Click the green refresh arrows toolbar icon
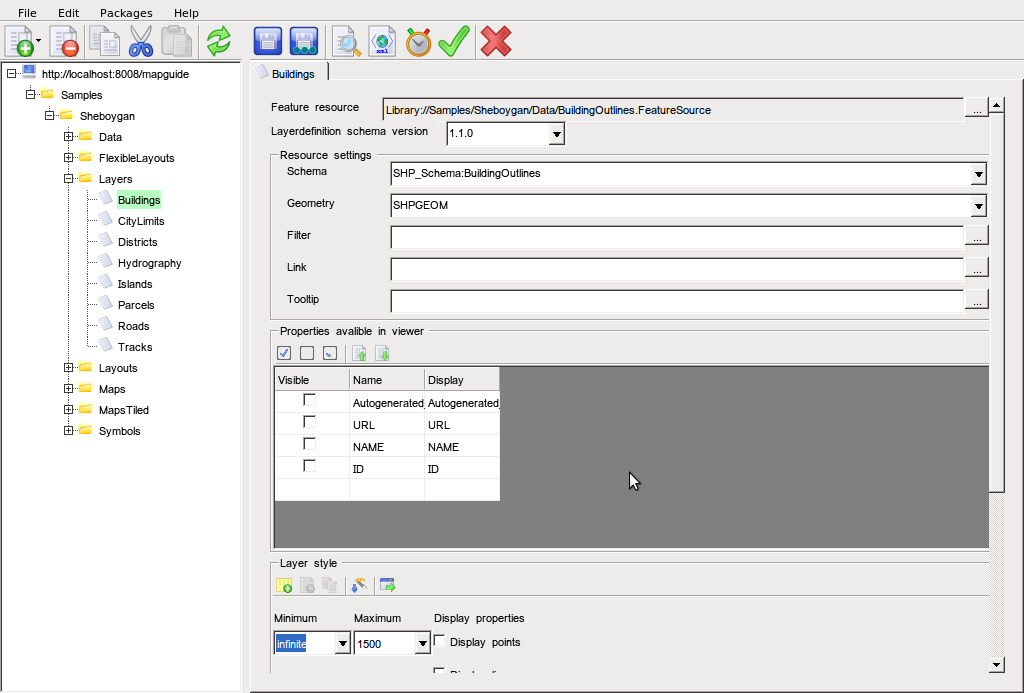The height and width of the screenshot is (693, 1024). click(x=218, y=41)
